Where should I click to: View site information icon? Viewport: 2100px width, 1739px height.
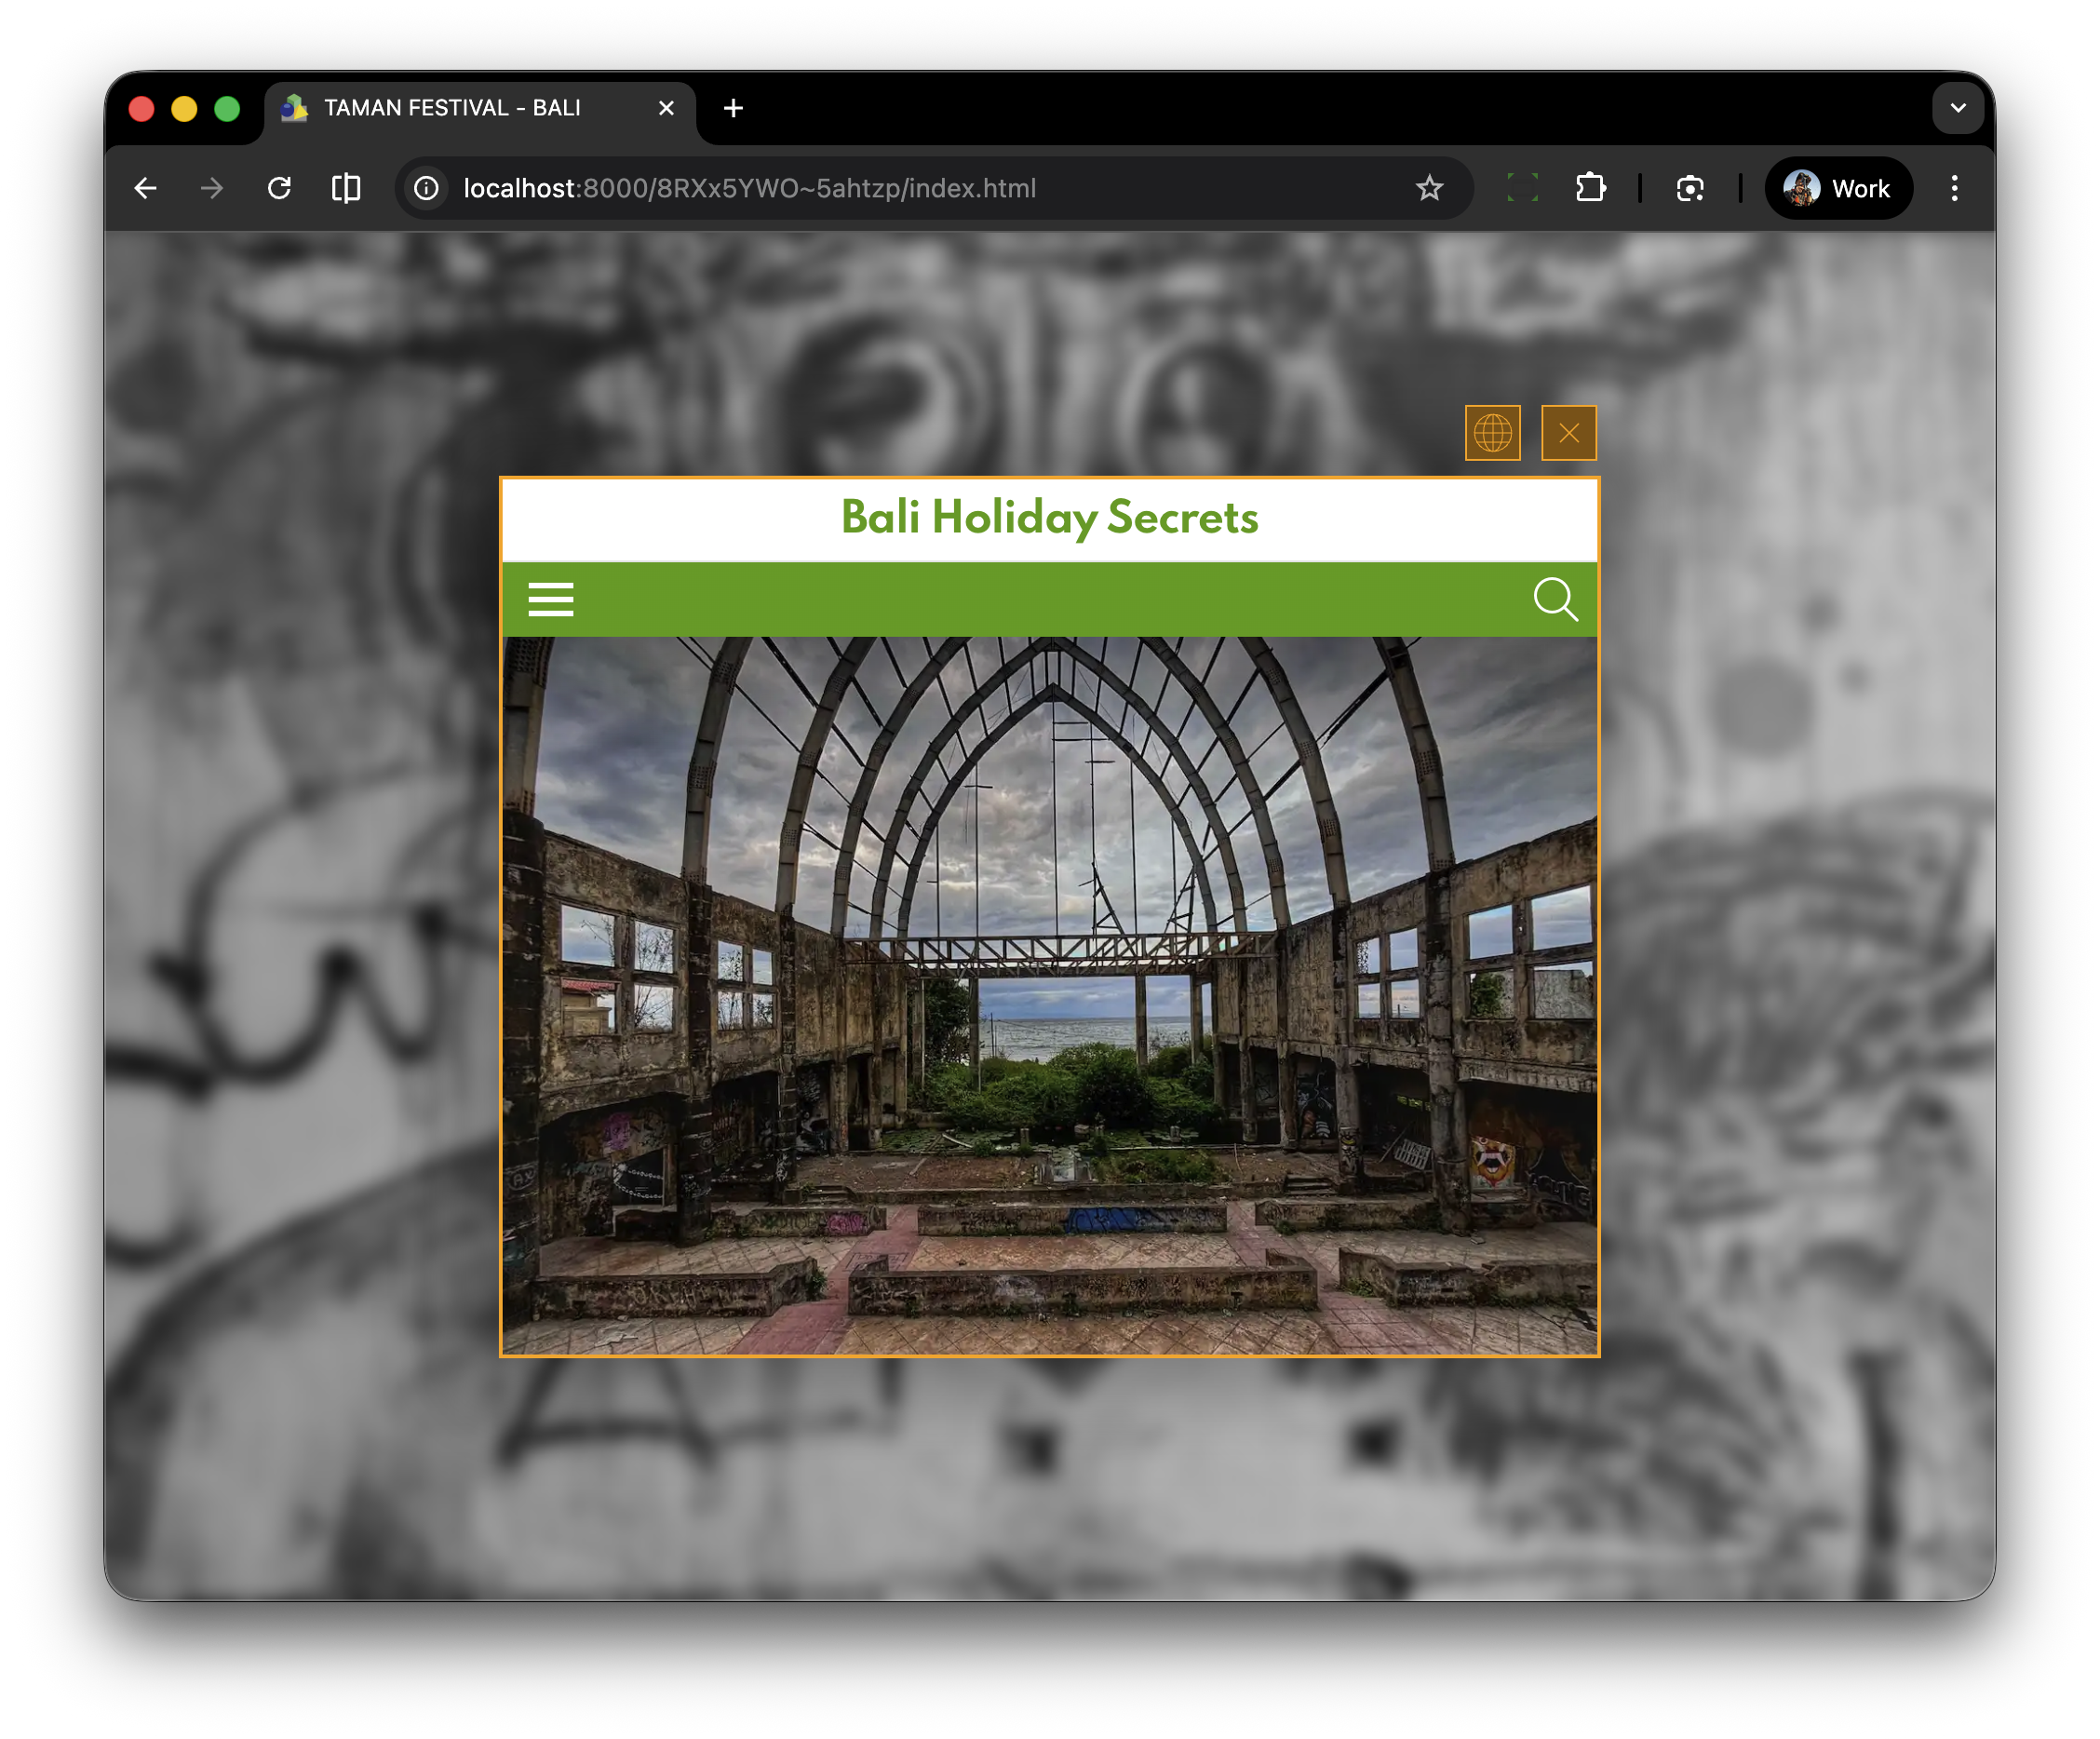[427, 188]
